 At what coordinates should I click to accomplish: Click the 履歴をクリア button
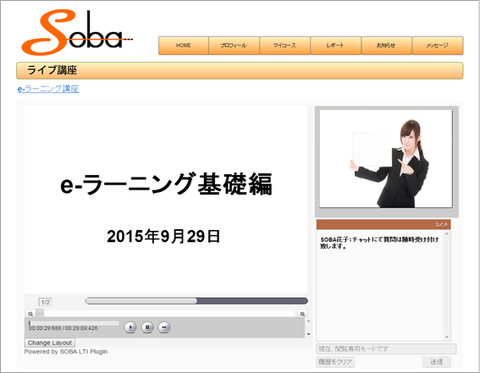[335, 362]
